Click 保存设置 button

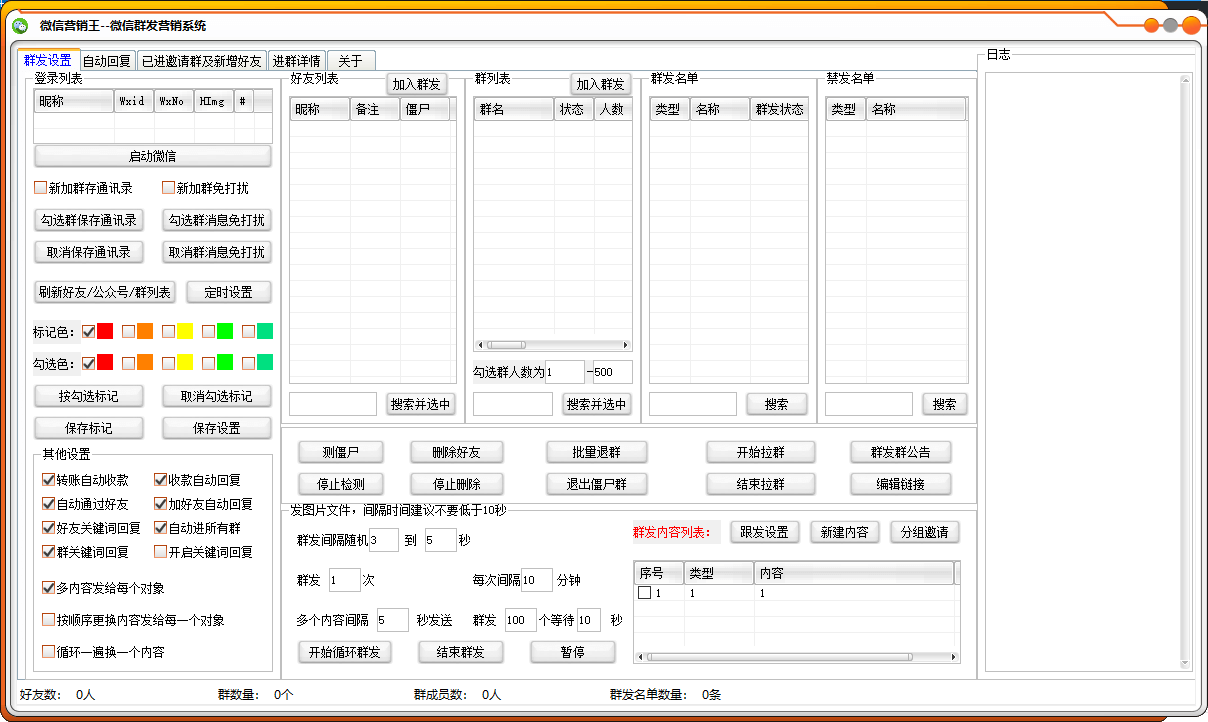click(x=217, y=428)
